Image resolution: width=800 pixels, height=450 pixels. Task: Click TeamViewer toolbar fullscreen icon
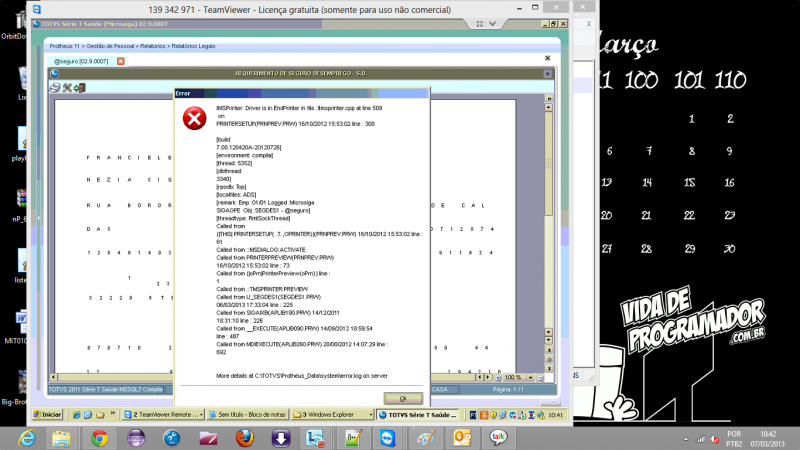tap(480, 24)
